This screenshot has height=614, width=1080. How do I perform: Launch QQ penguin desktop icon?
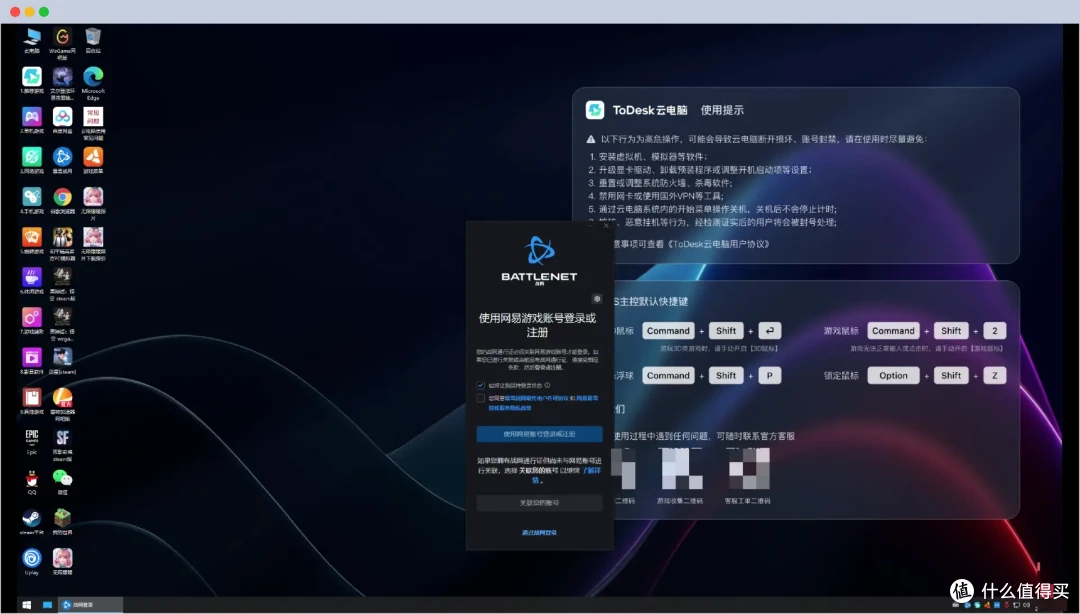click(32, 478)
